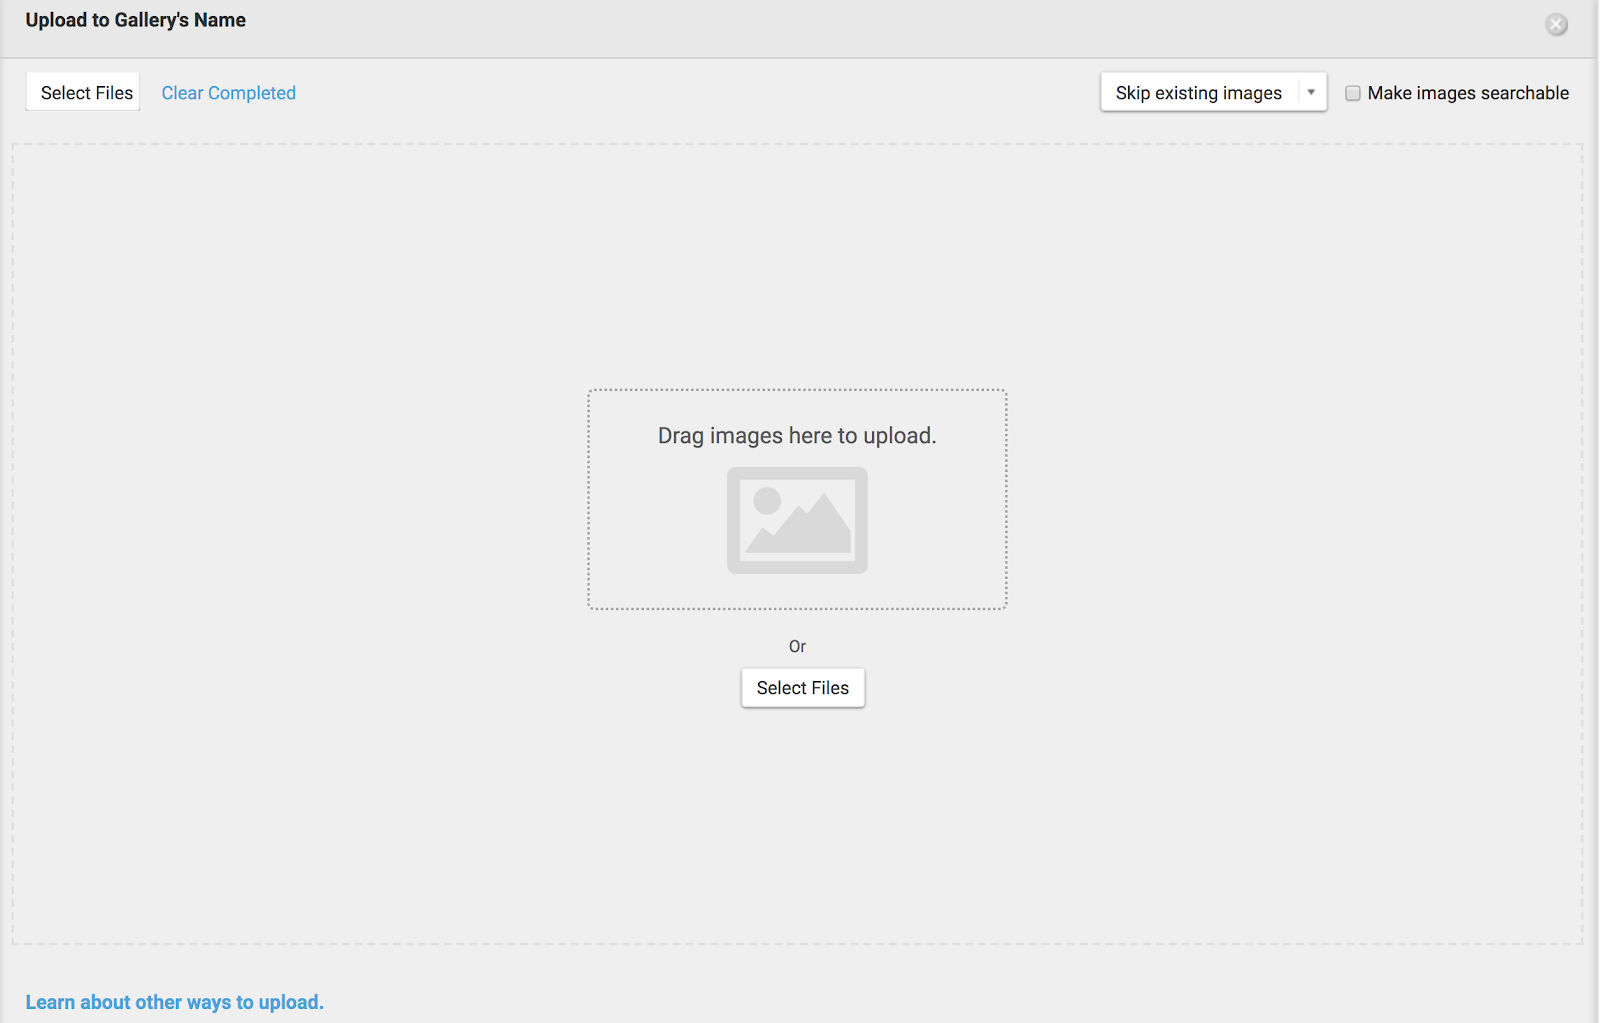
Task: Click the Make images searchable label text
Action: (x=1468, y=93)
